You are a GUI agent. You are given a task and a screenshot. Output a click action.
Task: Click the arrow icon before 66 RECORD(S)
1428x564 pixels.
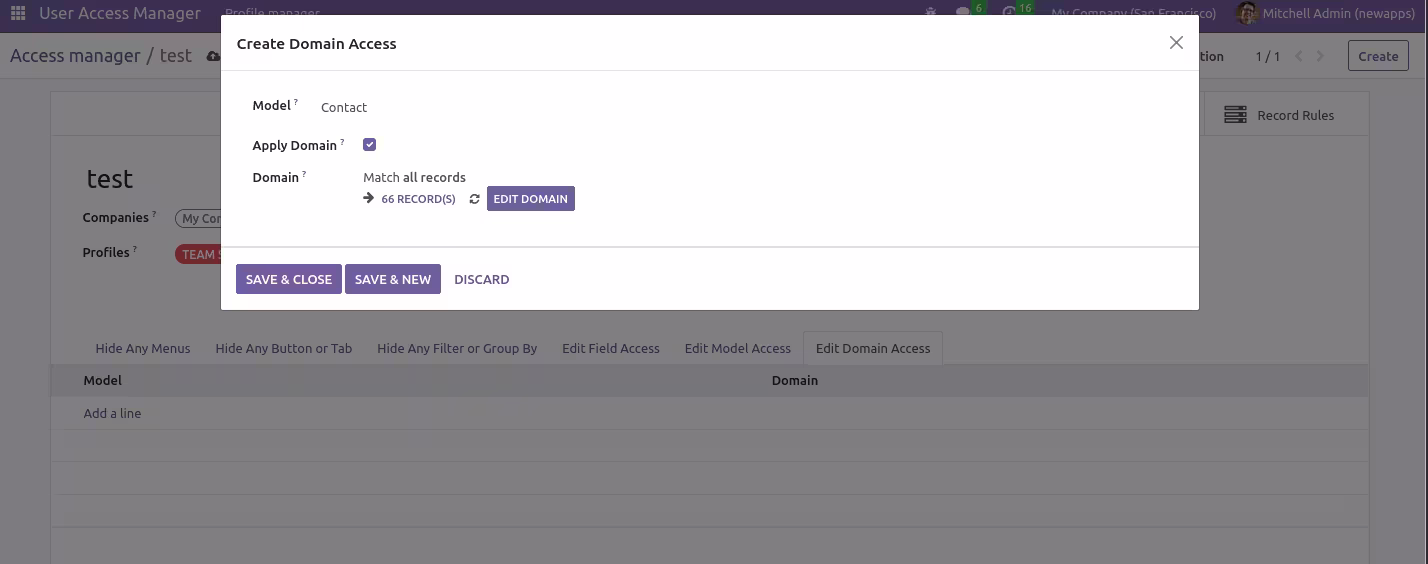(369, 199)
